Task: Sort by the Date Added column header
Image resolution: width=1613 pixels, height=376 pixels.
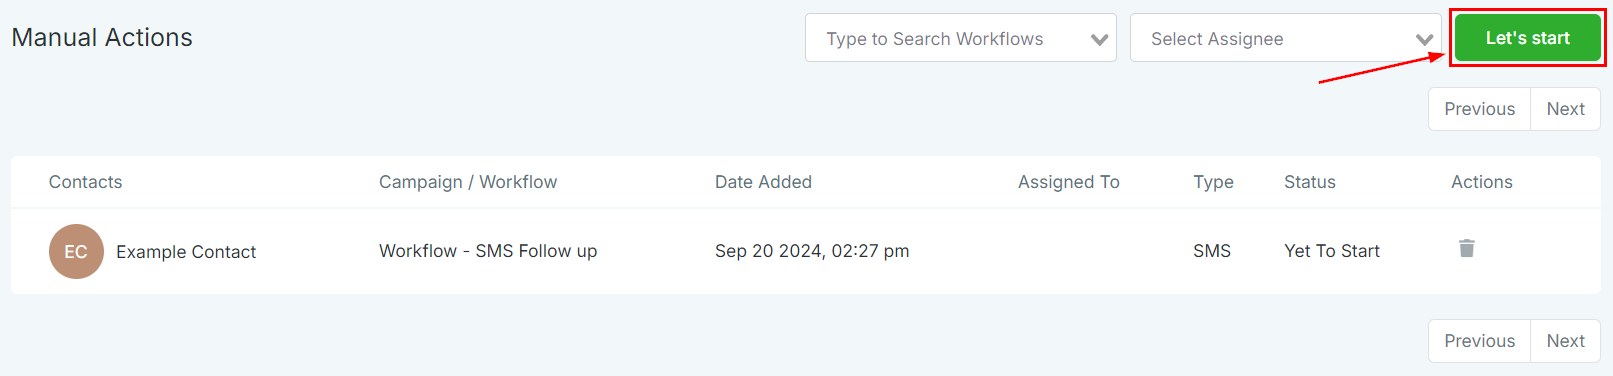Action: (x=763, y=182)
